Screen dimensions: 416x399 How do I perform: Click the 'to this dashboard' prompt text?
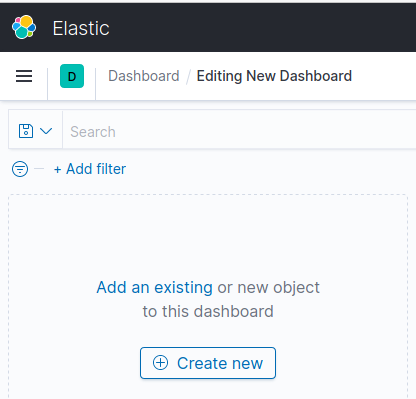pyautogui.click(x=208, y=311)
